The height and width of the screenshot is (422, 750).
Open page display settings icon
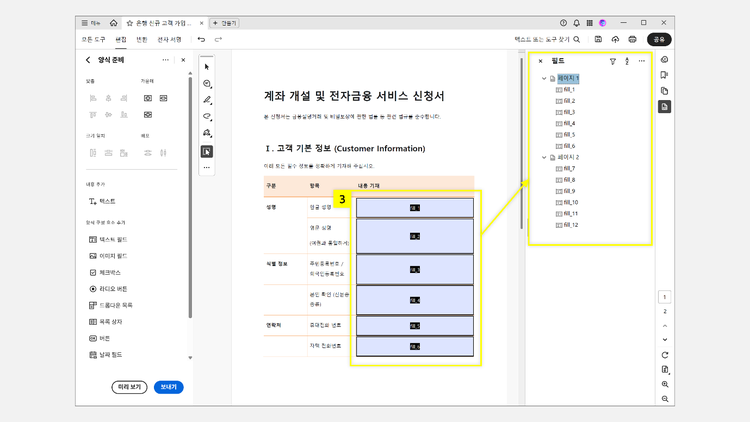click(665, 369)
